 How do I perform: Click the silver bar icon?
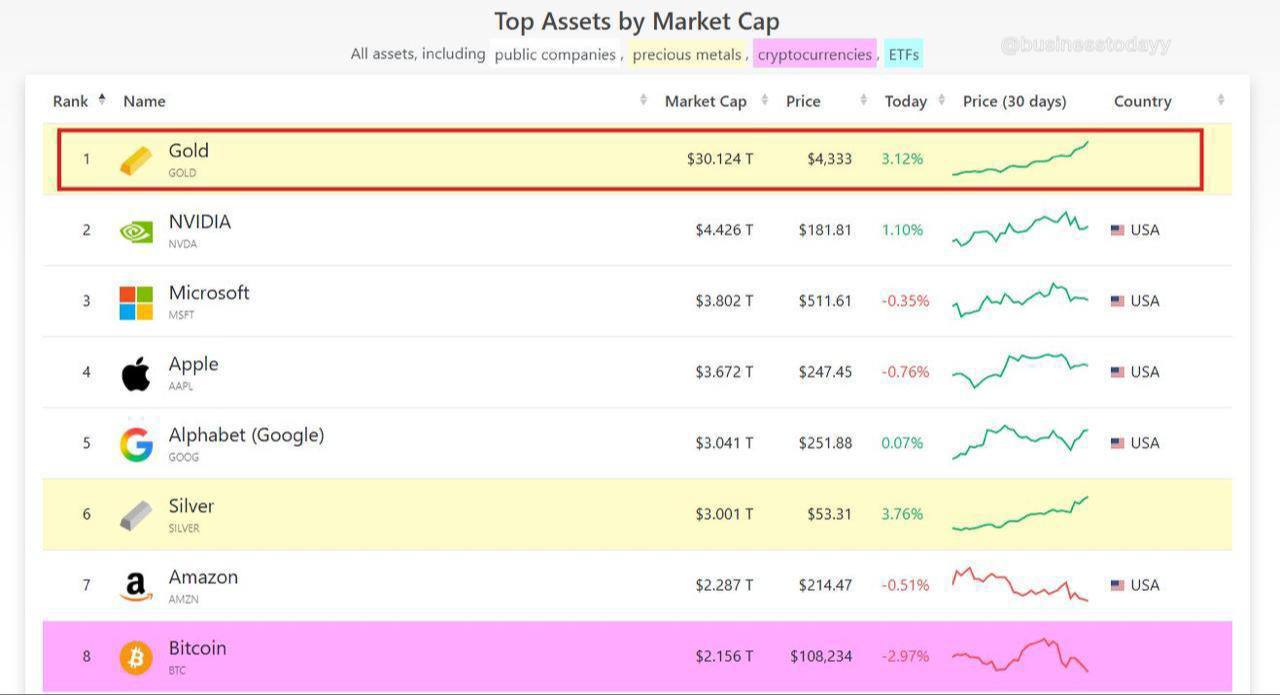click(136, 515)
